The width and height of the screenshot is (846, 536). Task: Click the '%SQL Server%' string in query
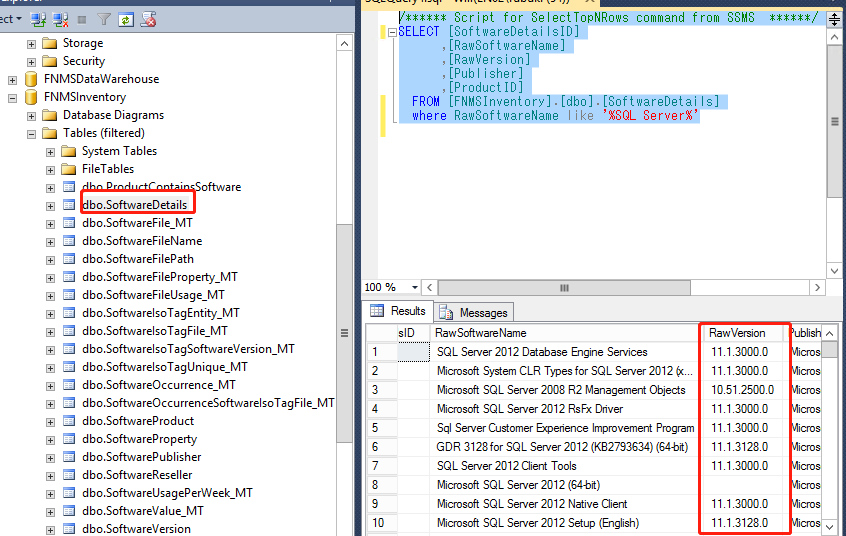point(651,116)
